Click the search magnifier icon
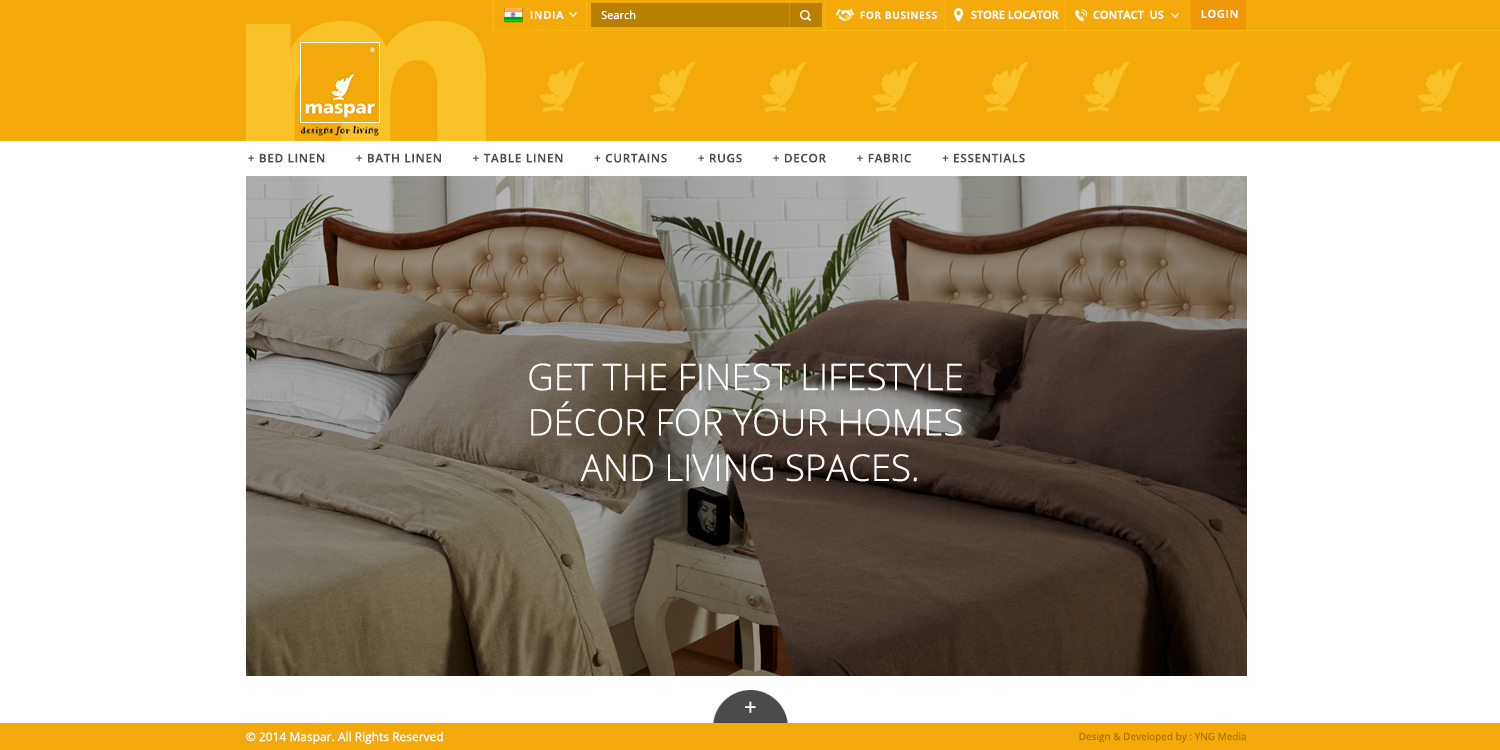The height and width of the screenshot is (750, 1500). tap(805, 15)
